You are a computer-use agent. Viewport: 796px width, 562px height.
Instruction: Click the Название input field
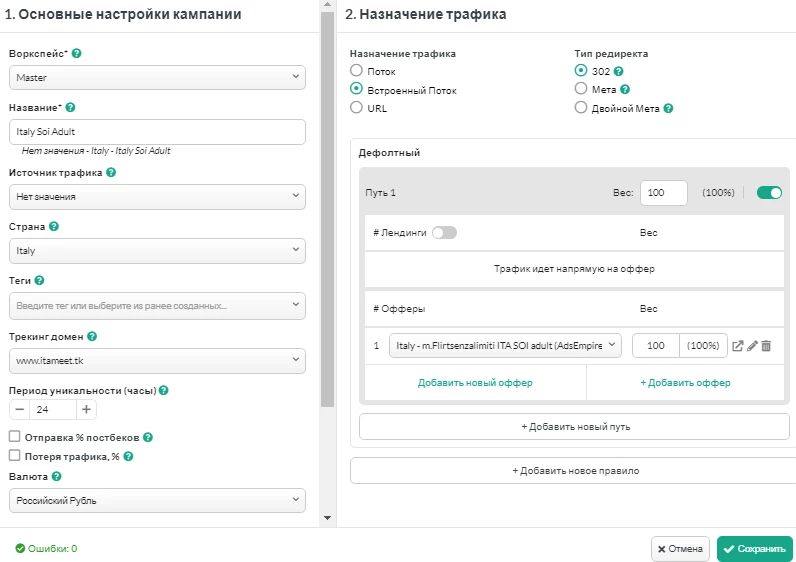click(x=157, y=132)
